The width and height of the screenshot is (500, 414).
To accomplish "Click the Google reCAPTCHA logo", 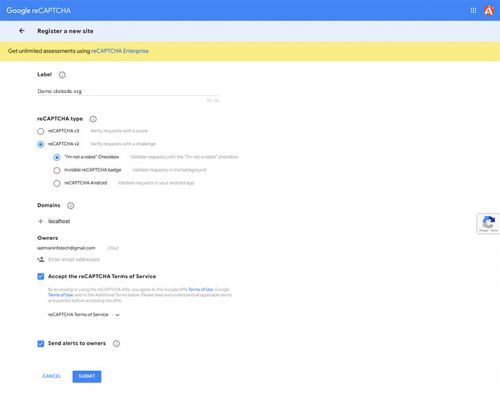I will 38,11.
